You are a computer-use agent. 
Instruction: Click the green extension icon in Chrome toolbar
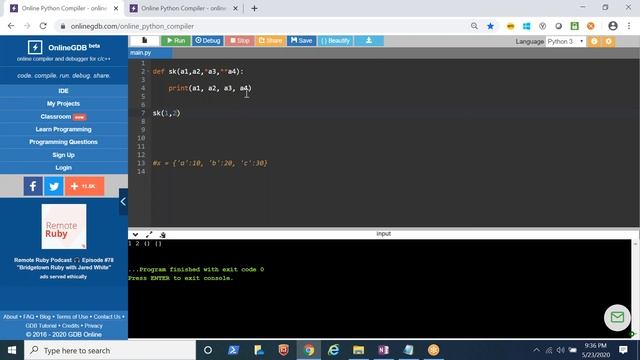point(575,26)
